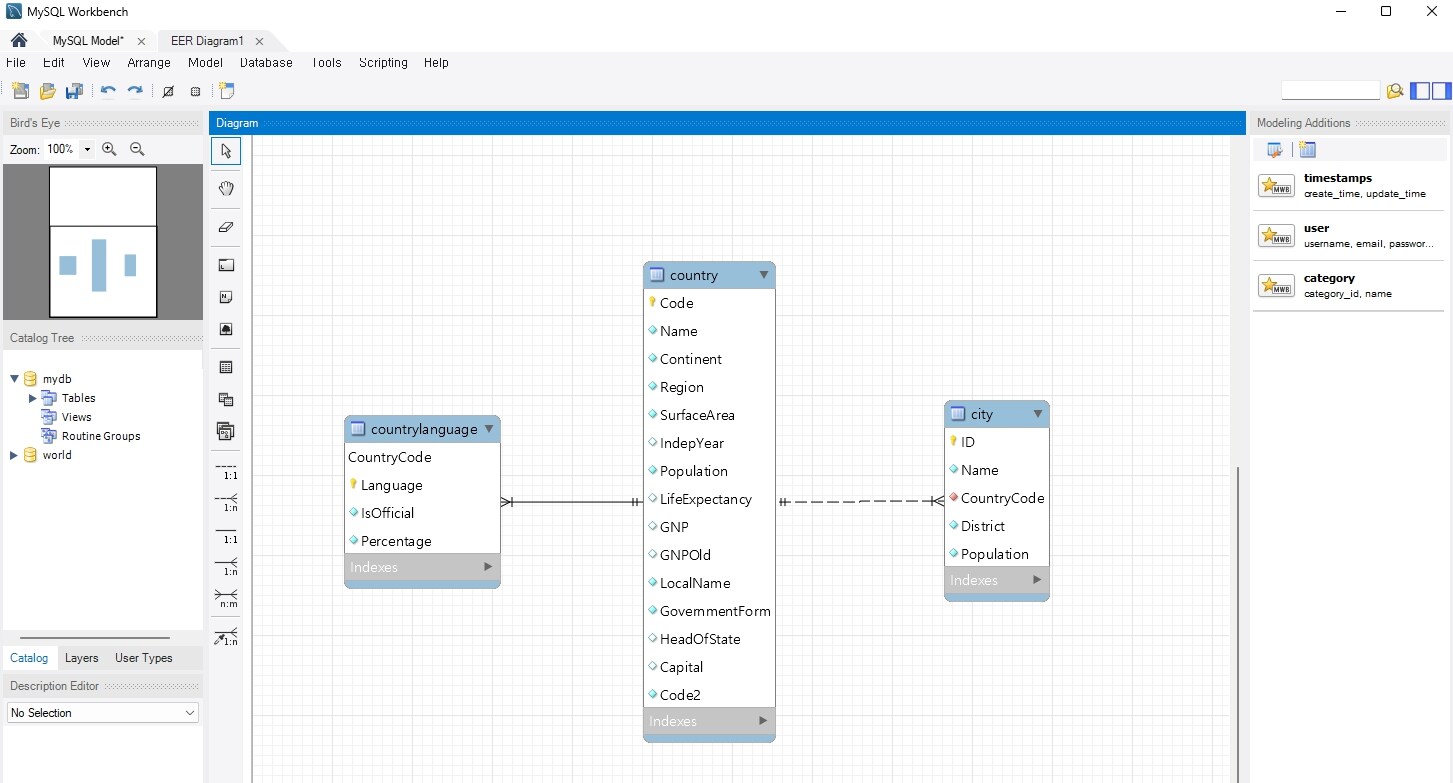
Task: Select non-identifying 1:n relationship tool
Action: coord(227,502)
